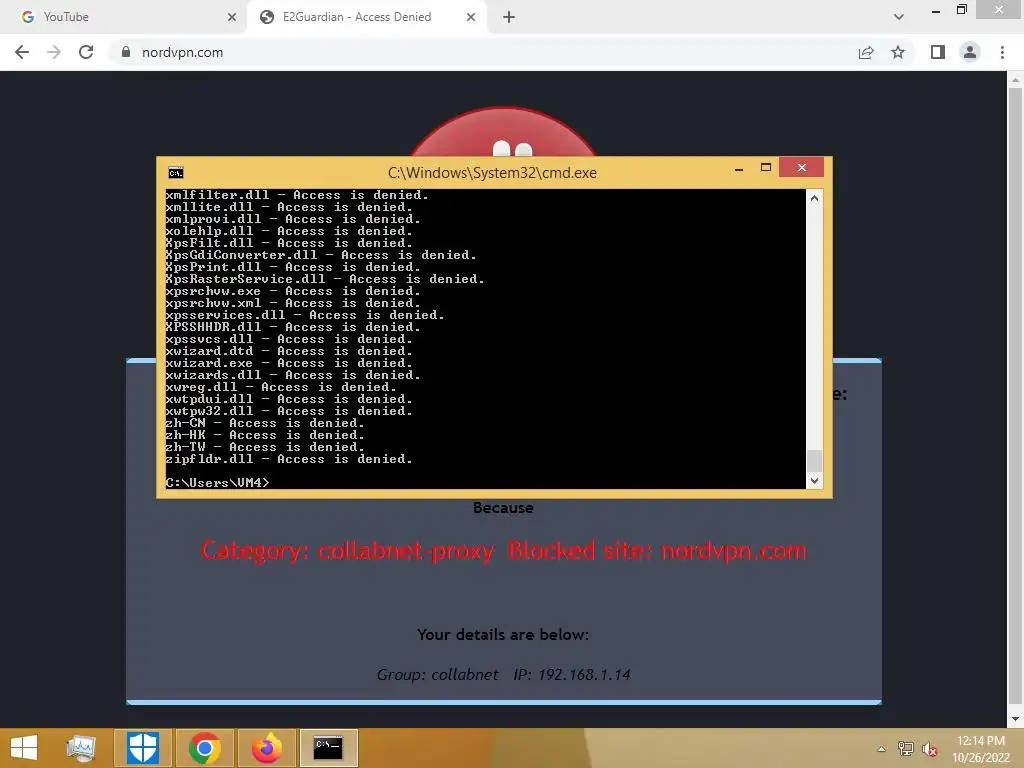This screenshot has width=1024, height=768.
Task: Click the zipfldr.dll access denied line
Action: [x=289, y=459]
